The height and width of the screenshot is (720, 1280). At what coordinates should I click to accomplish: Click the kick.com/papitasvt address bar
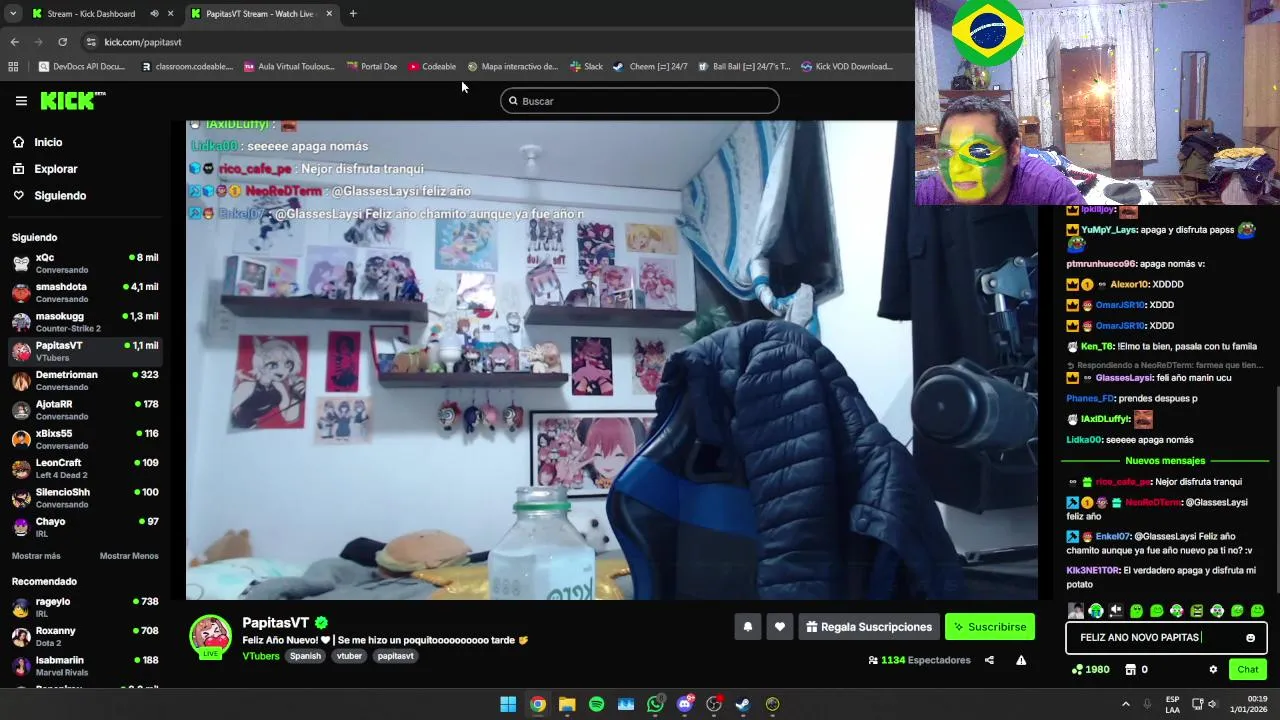coord(143,42)
